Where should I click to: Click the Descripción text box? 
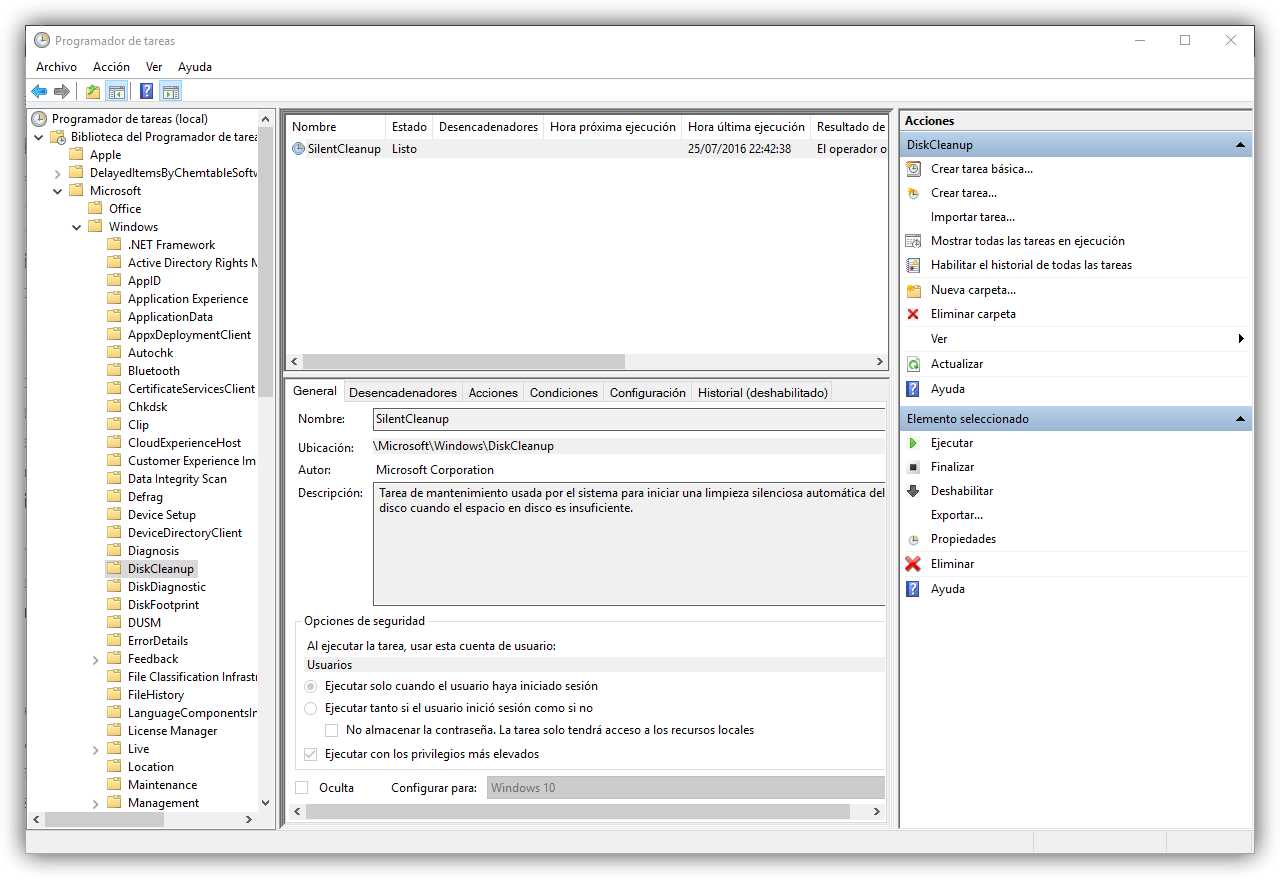[x=629, y=544]
